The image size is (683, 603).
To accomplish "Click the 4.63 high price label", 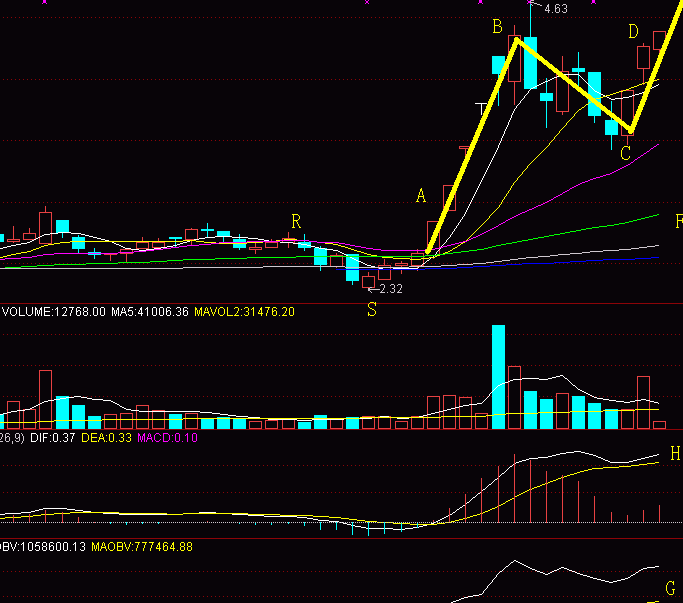I will [555, 9].
